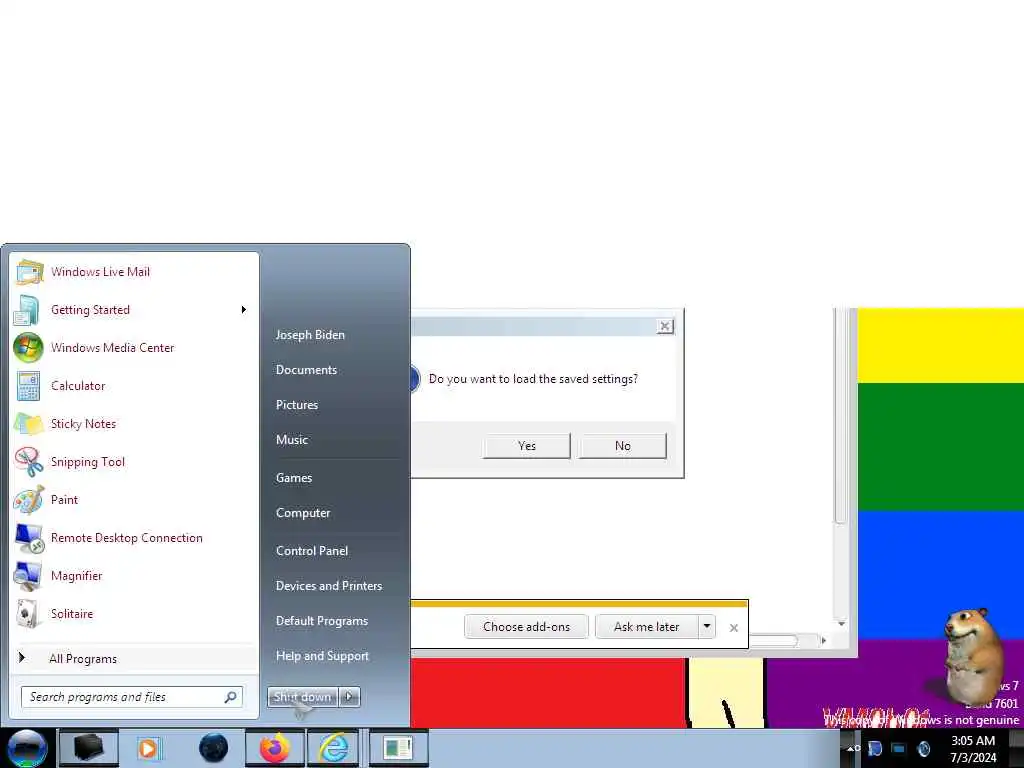Click the search magnifier icon
Screen dimensions: 1024x768
coord(231,697)
